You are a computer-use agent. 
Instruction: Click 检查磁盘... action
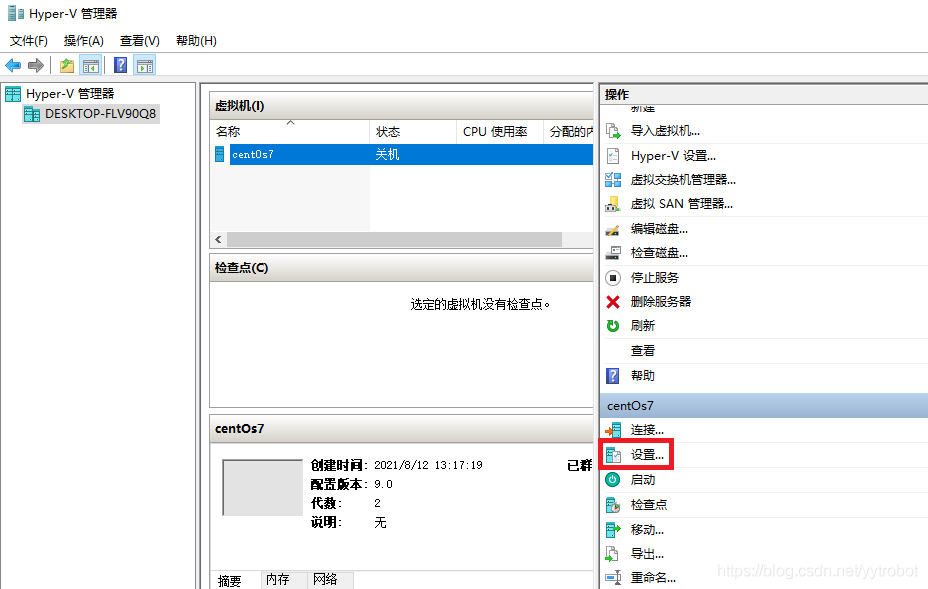659,253
